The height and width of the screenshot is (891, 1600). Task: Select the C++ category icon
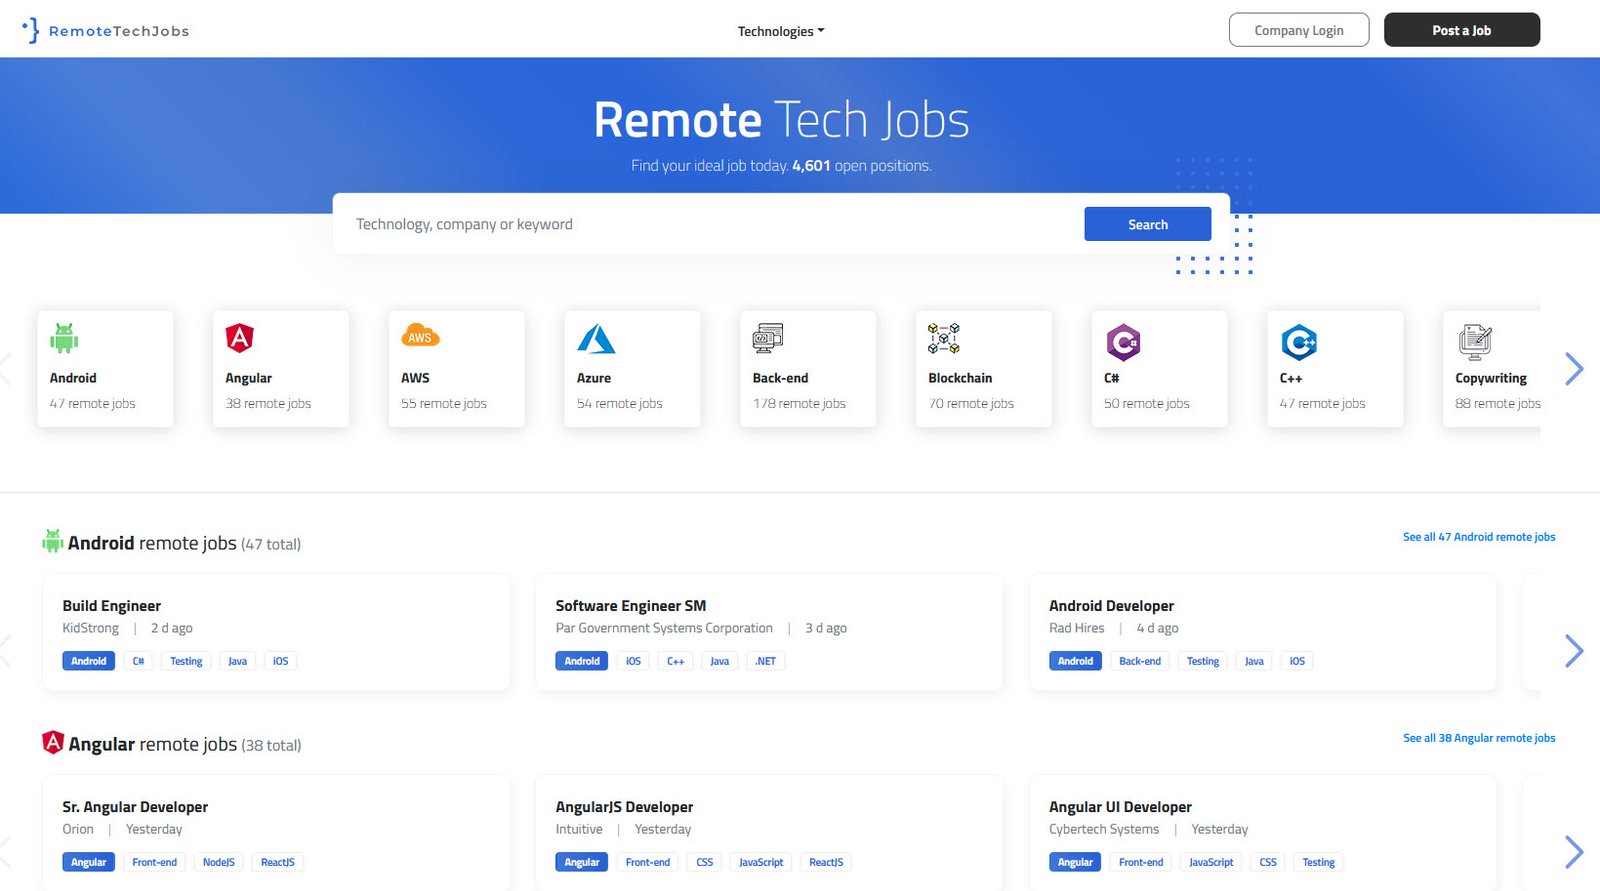click(1299, 342)
